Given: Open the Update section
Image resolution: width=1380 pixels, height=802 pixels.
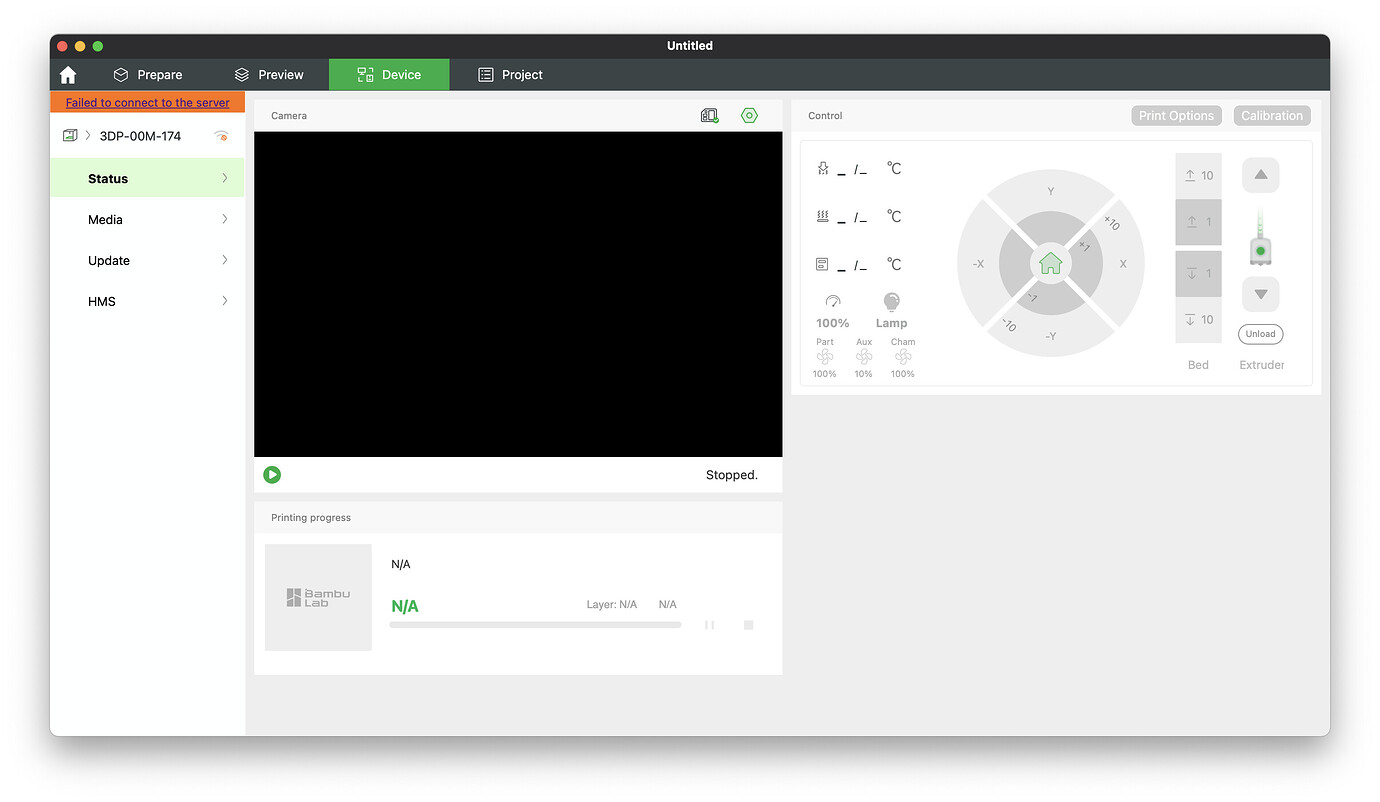Looking at the screenshot, I should (x=147, y=260).
